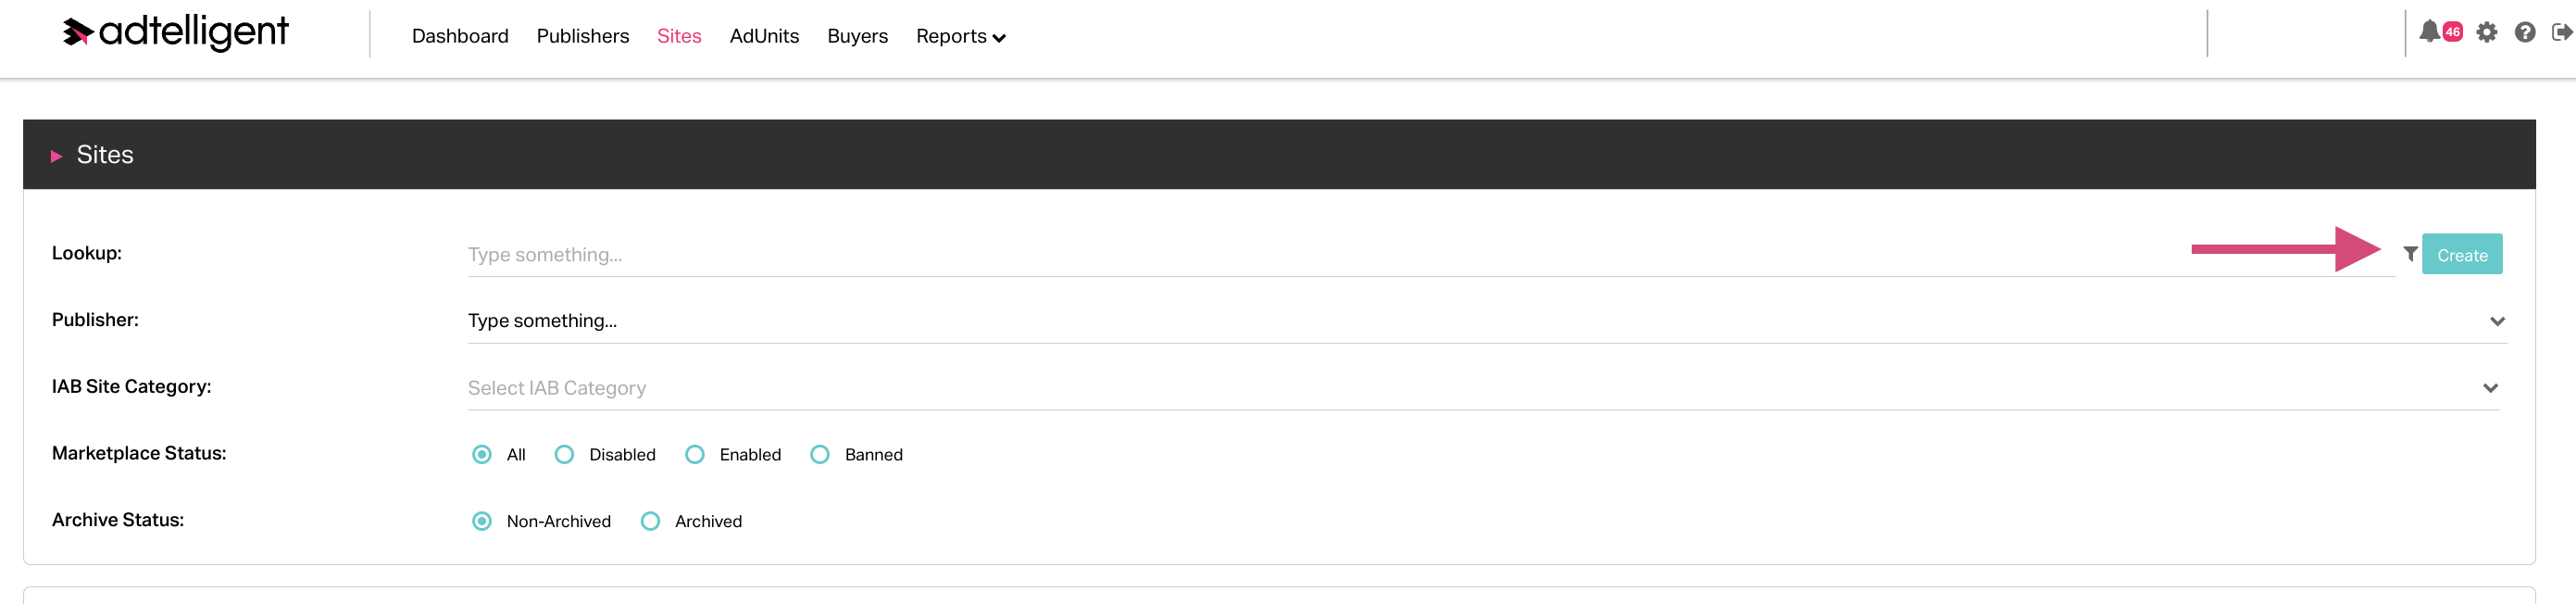Select the All marketplace status
The height and width of the screenshot is (604, 2576).
pyautogui.click(x=482, y=455)
